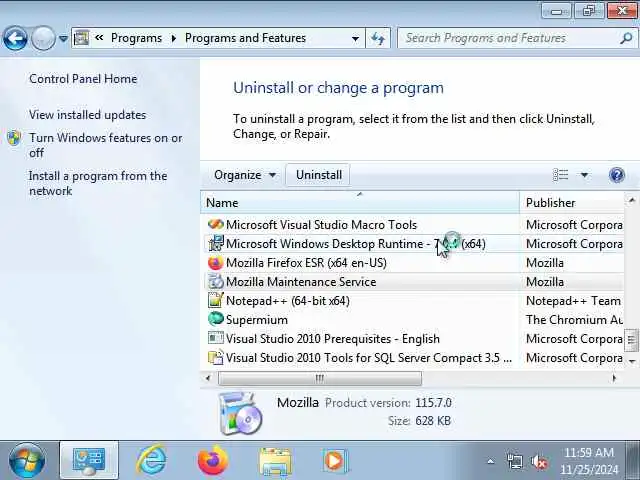Click the Uninstall button

click(319, 175)
